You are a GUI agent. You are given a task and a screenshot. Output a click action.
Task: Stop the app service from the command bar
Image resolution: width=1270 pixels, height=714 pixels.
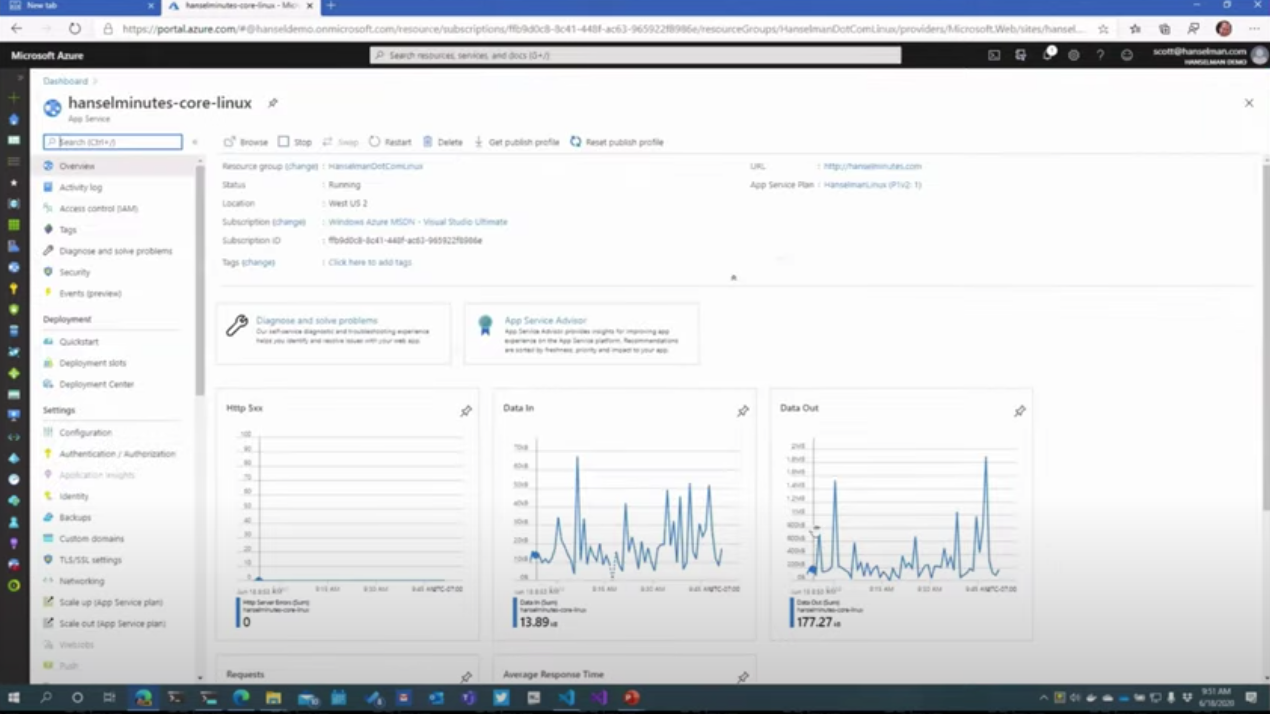[302, 142]
